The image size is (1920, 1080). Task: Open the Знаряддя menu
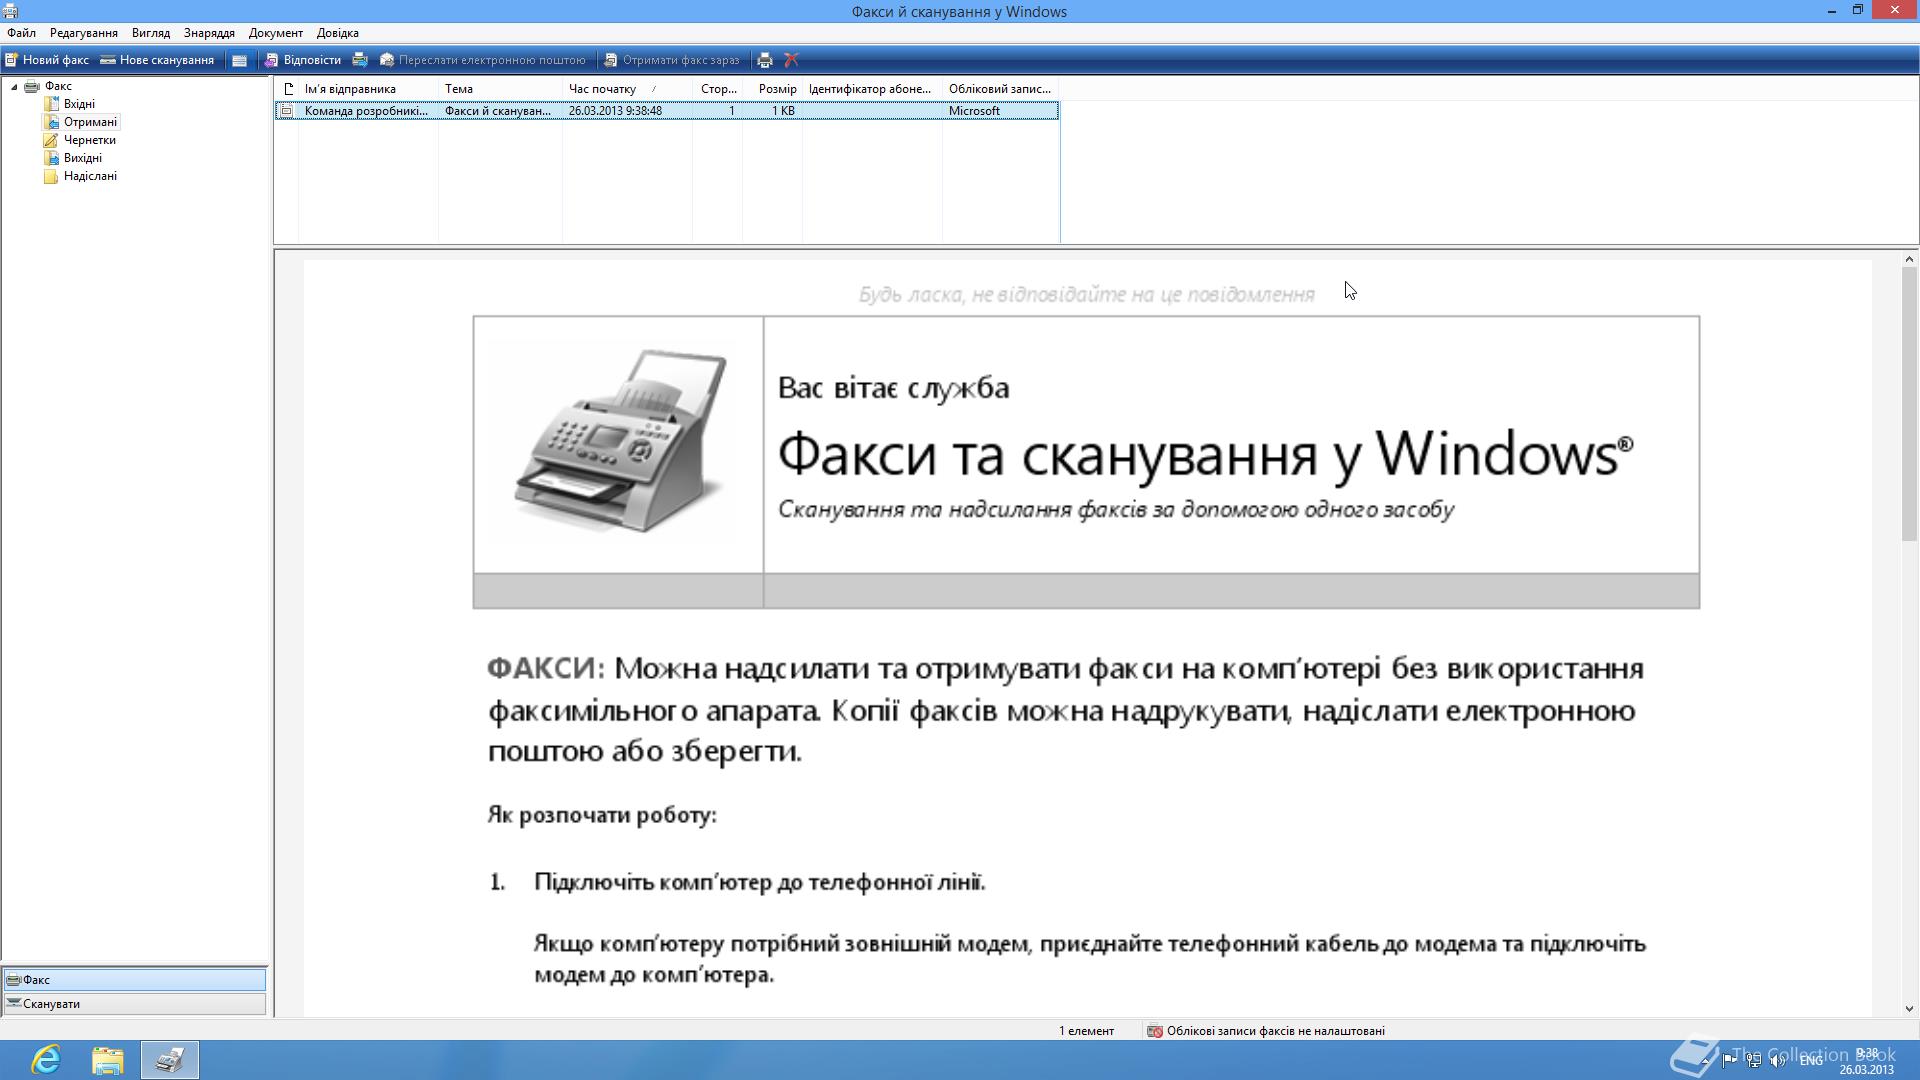point(209,33)
